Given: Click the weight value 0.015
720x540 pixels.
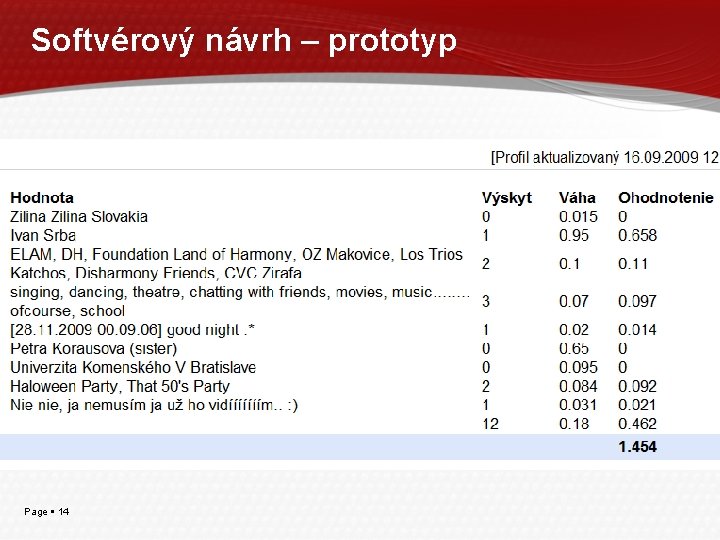Looking at the screenshot, I should click(578, 216).
